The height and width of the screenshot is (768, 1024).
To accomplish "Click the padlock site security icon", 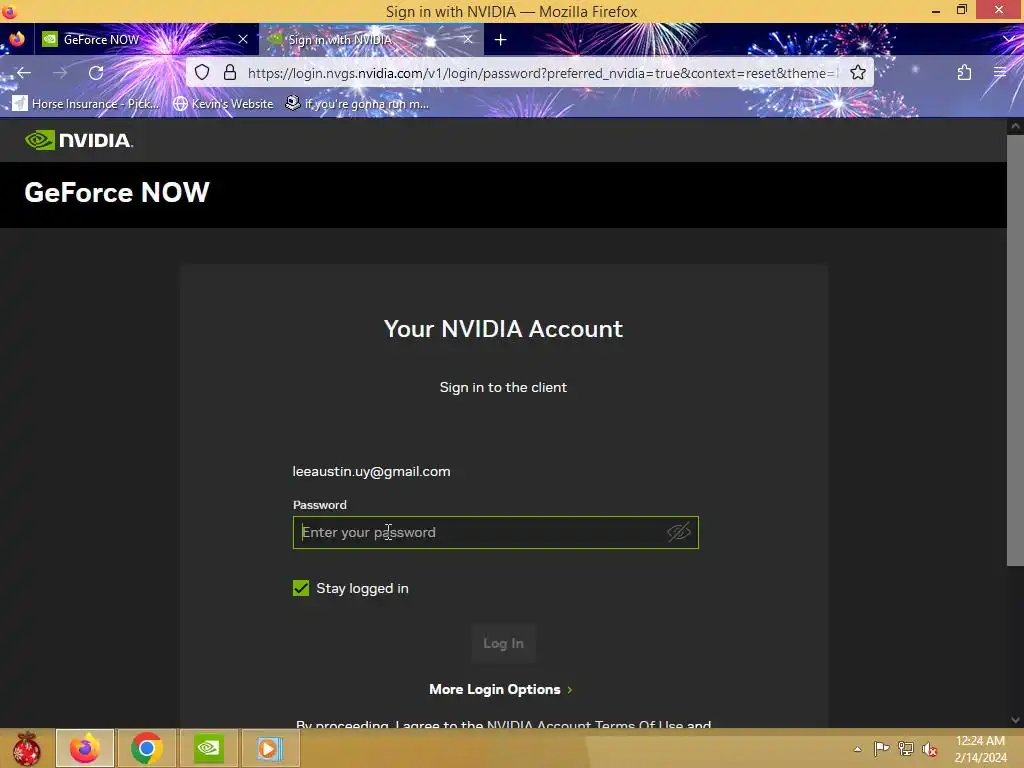I will click(230, 72).
